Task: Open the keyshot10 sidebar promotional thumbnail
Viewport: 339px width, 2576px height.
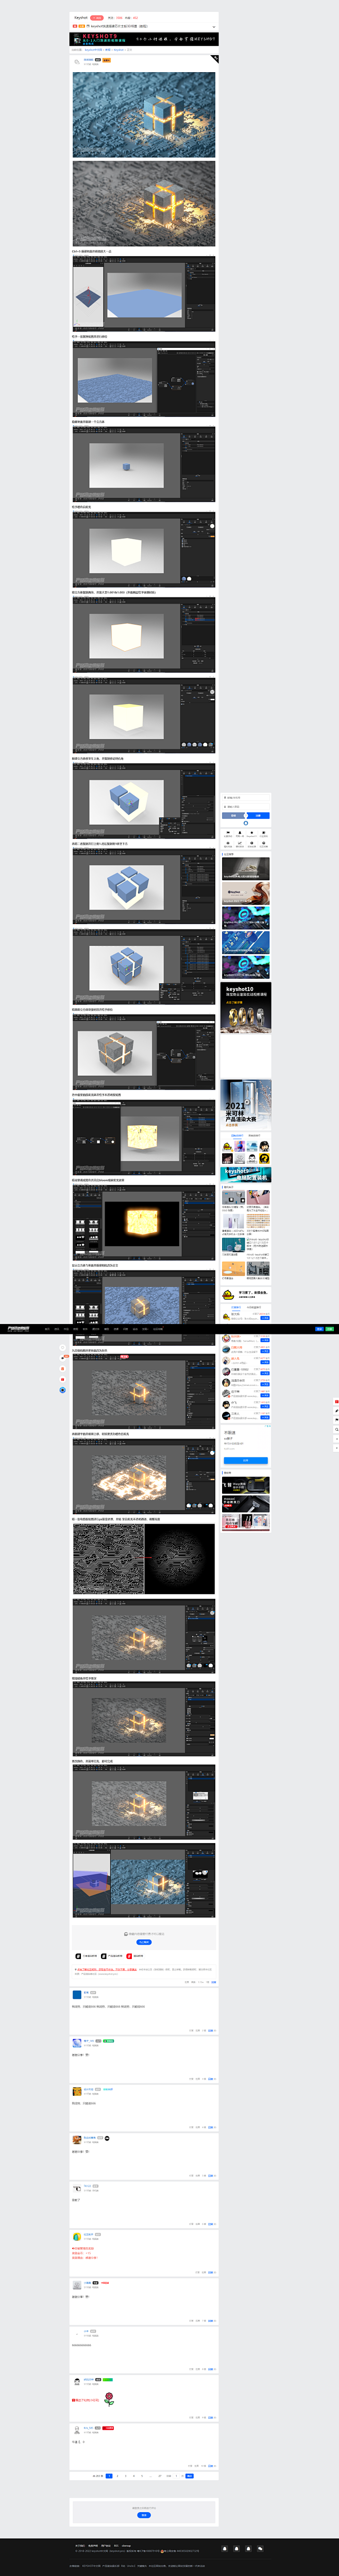Action: pos(245,1006)
